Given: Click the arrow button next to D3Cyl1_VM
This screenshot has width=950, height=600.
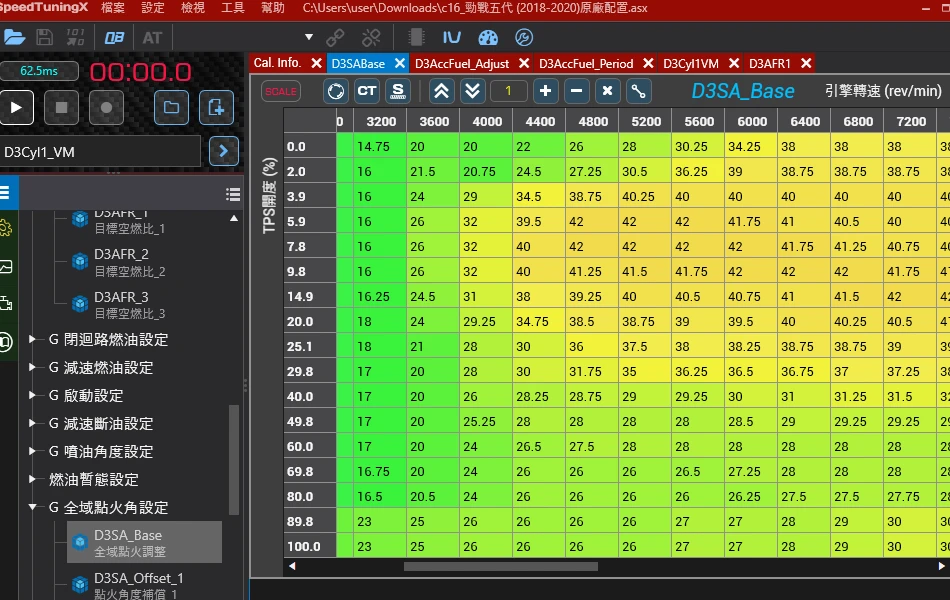Looking at the screenshot, I should click(x=224, y=151).
